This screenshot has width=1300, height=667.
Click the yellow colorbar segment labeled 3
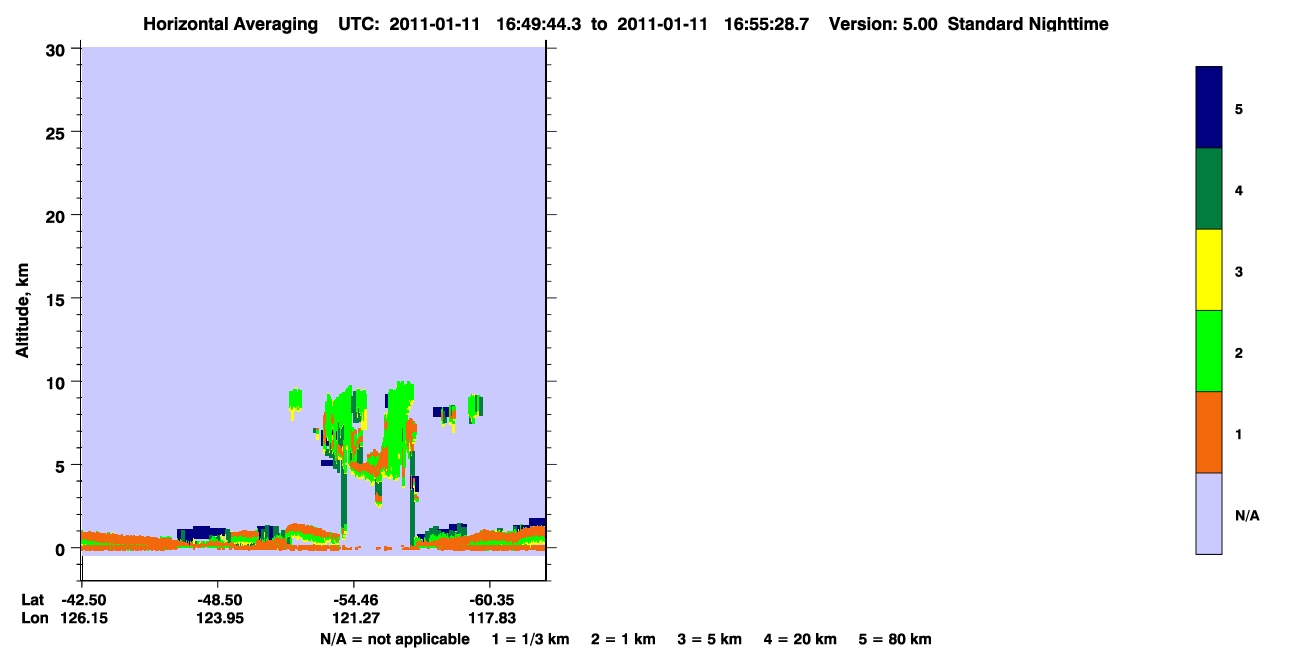tap(1209, 270)
